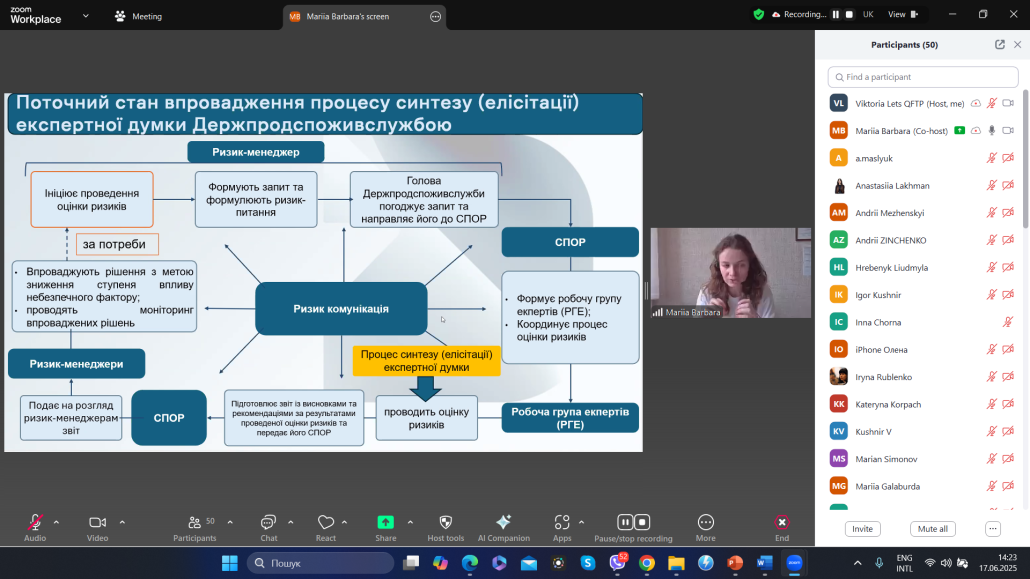
Task: Click the Mute all button
Action: tap(933, 529)
